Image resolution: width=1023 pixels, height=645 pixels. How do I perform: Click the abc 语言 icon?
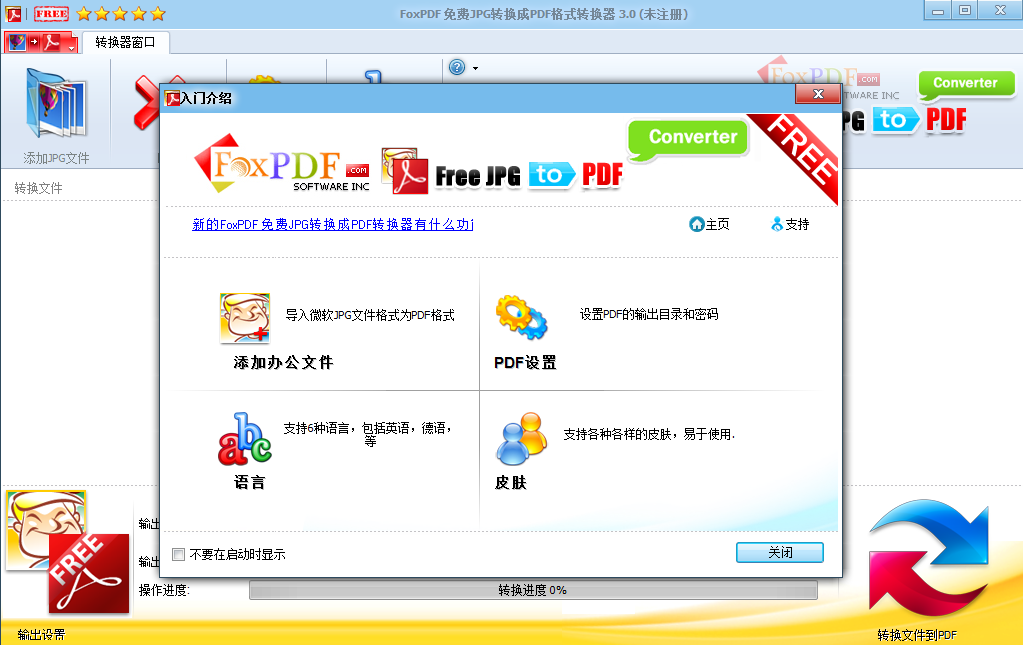pyautogui.click(x=245, y=438)
